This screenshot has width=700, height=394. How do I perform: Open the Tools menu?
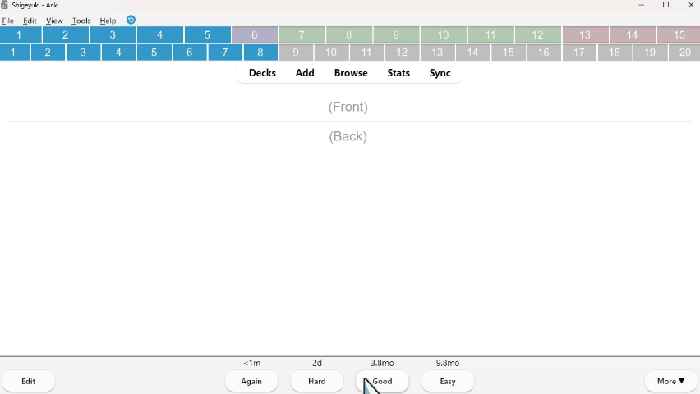[81, 21]
